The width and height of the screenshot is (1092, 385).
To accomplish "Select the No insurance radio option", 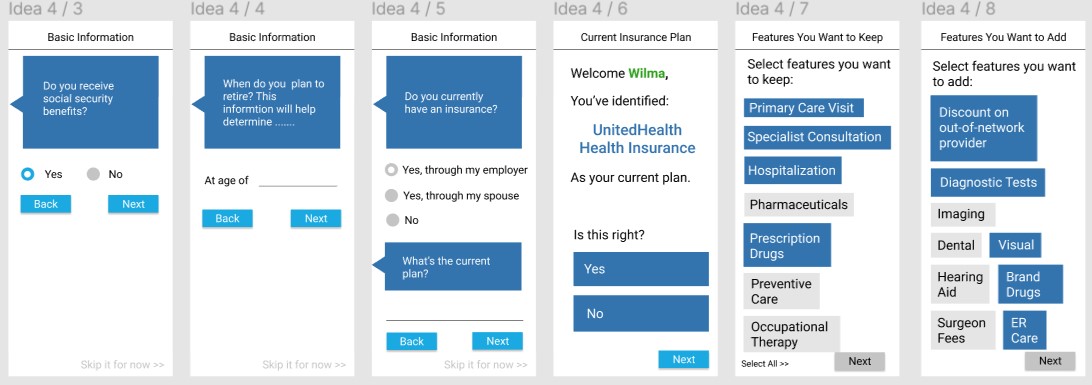I will (393, 220).
